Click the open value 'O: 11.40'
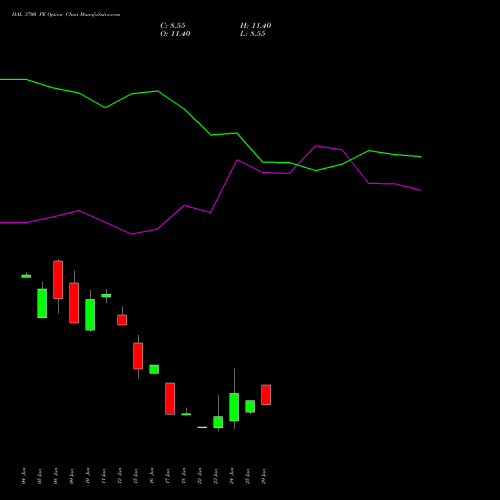500x500 pixels. point(175,34)
